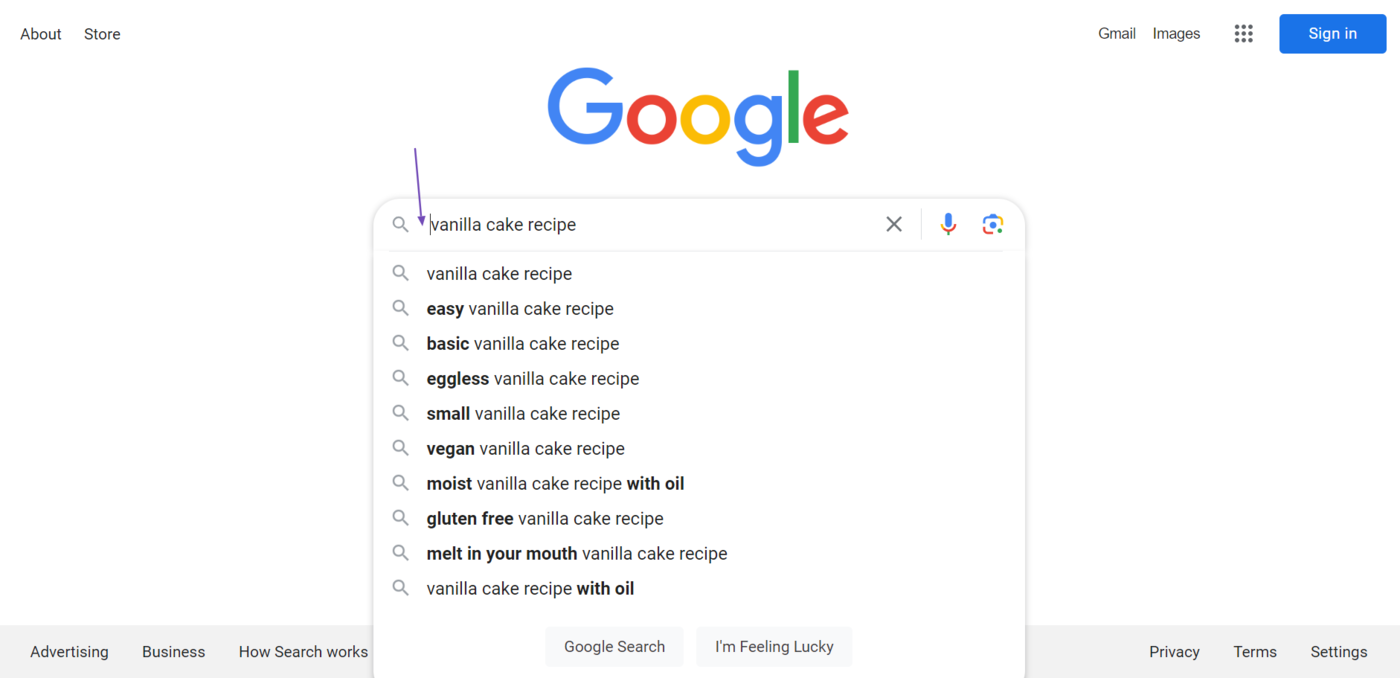Image resolution: width=1400 pixels, height=678 pixels.
Task: Open the Settings footer option
Action: pyautogui.click(x=1338, y=651)
